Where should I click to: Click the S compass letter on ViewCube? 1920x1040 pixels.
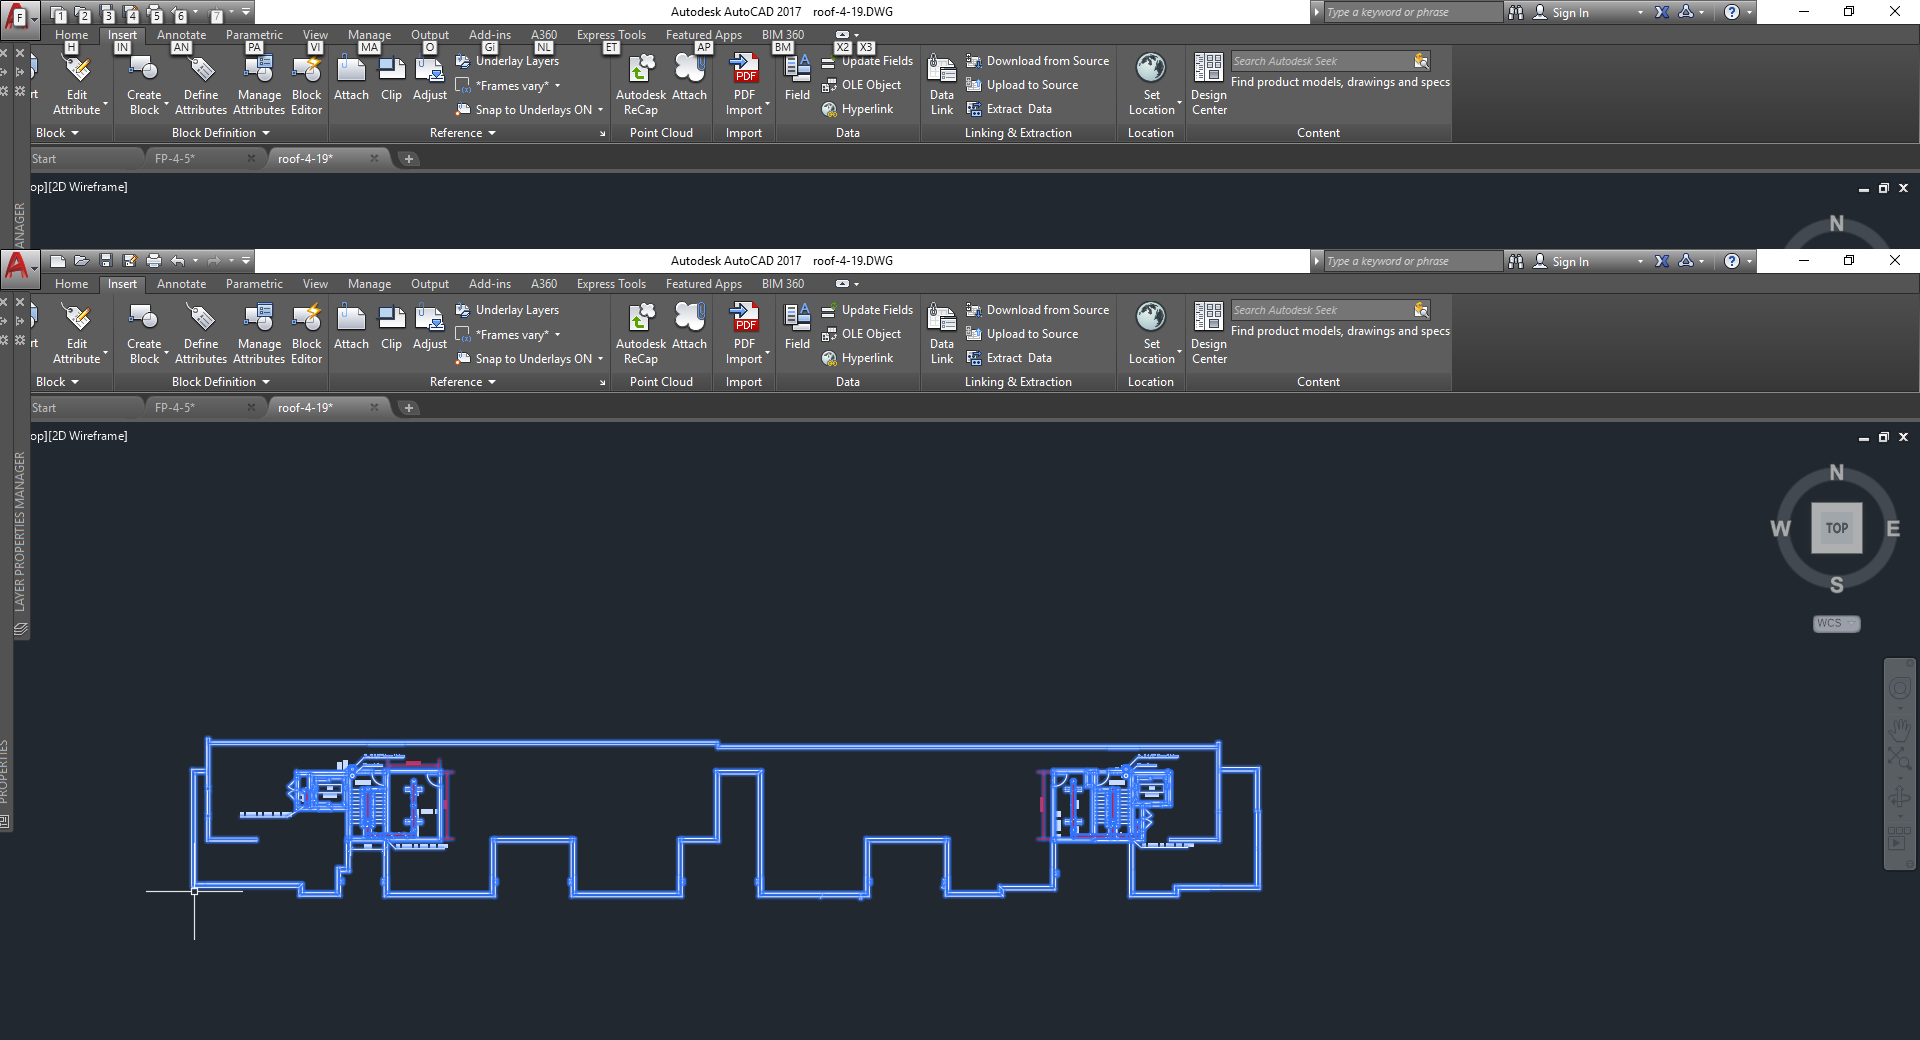pos(1836,585)
